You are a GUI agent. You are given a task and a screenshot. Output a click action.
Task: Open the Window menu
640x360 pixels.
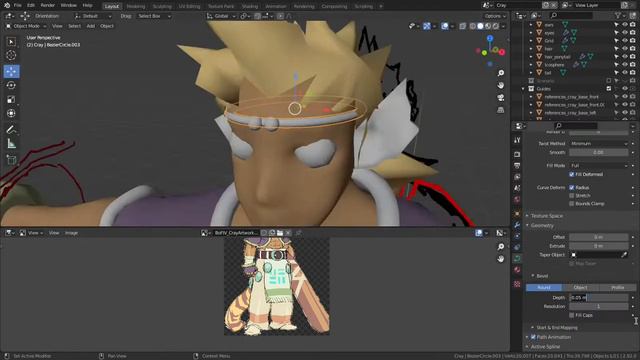(68, 5)
